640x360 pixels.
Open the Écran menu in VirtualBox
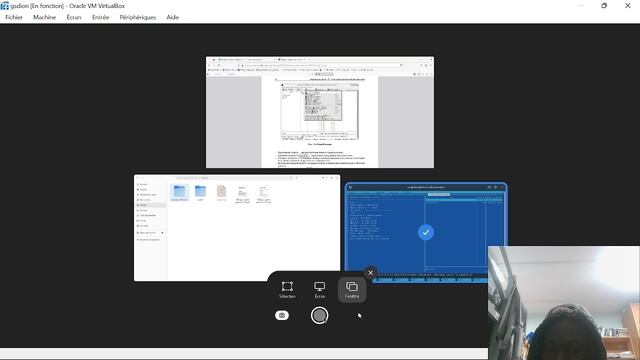[x=74, y=17]
